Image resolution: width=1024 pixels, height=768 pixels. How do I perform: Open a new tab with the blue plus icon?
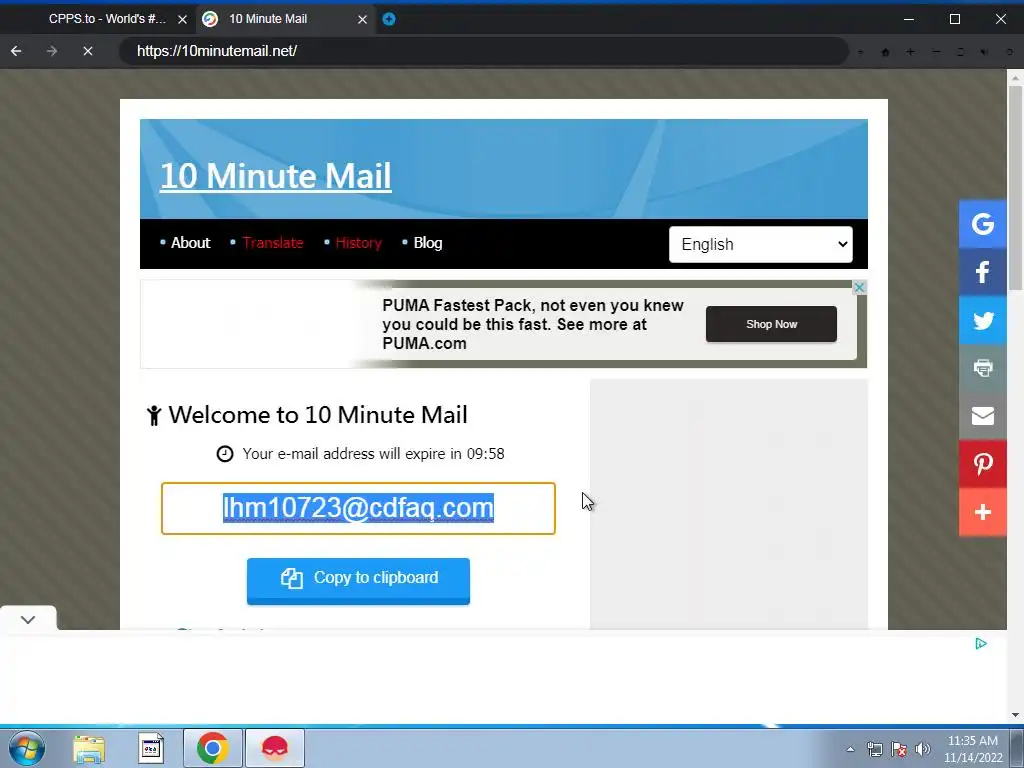tap(389, 19)
